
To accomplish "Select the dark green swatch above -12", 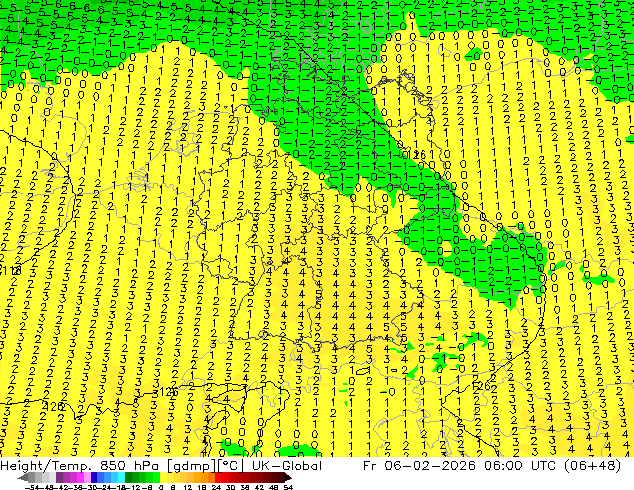I will tap(129, 478).
